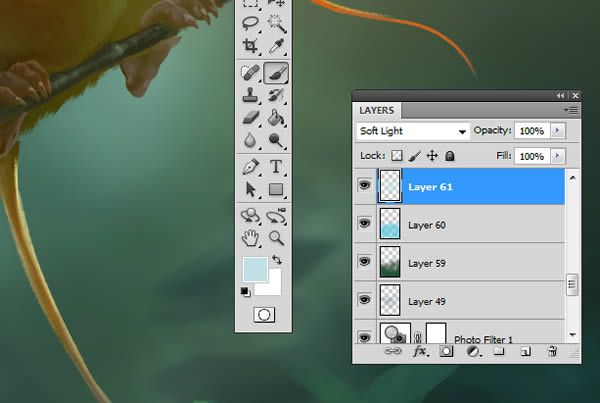
Task: Activate the Zoom tool
Action: (276, 238)
